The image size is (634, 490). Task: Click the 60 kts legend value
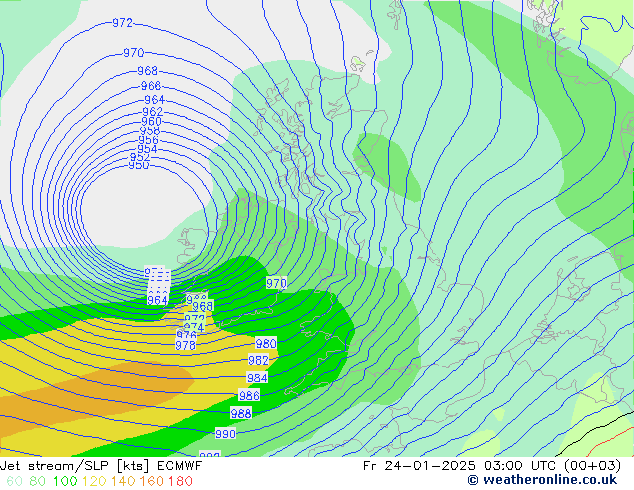click(15, 481)
